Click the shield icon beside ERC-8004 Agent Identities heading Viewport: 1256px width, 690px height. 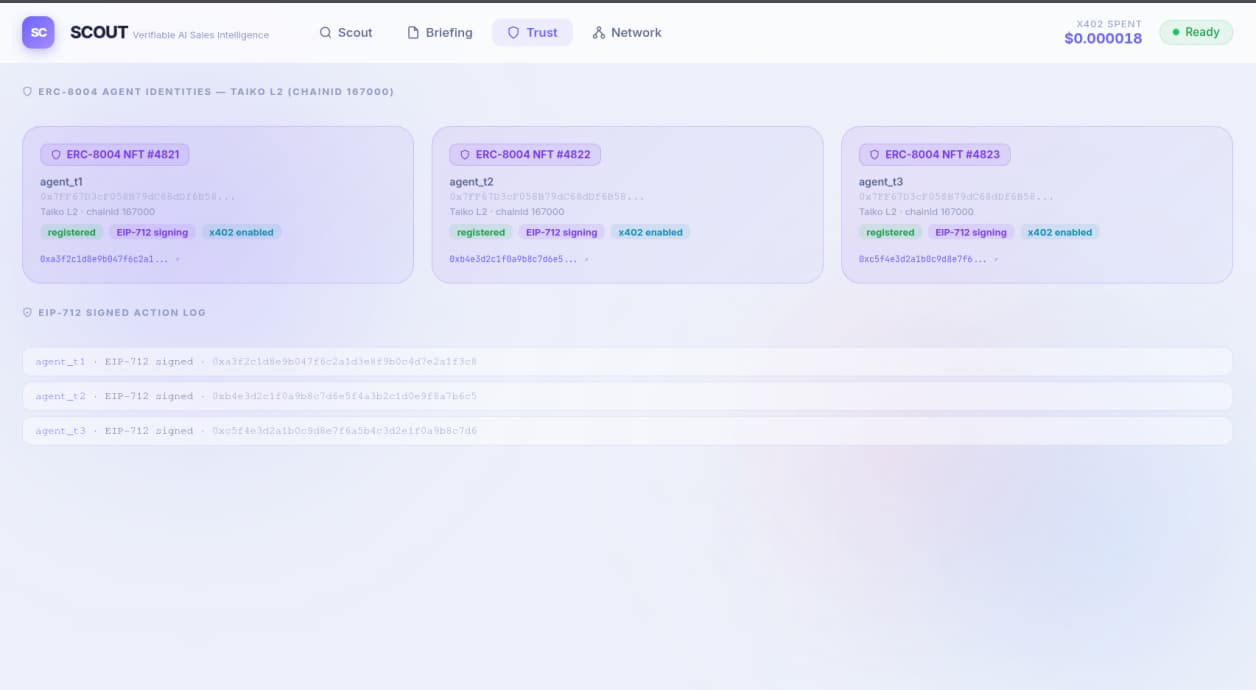(27, 91)
